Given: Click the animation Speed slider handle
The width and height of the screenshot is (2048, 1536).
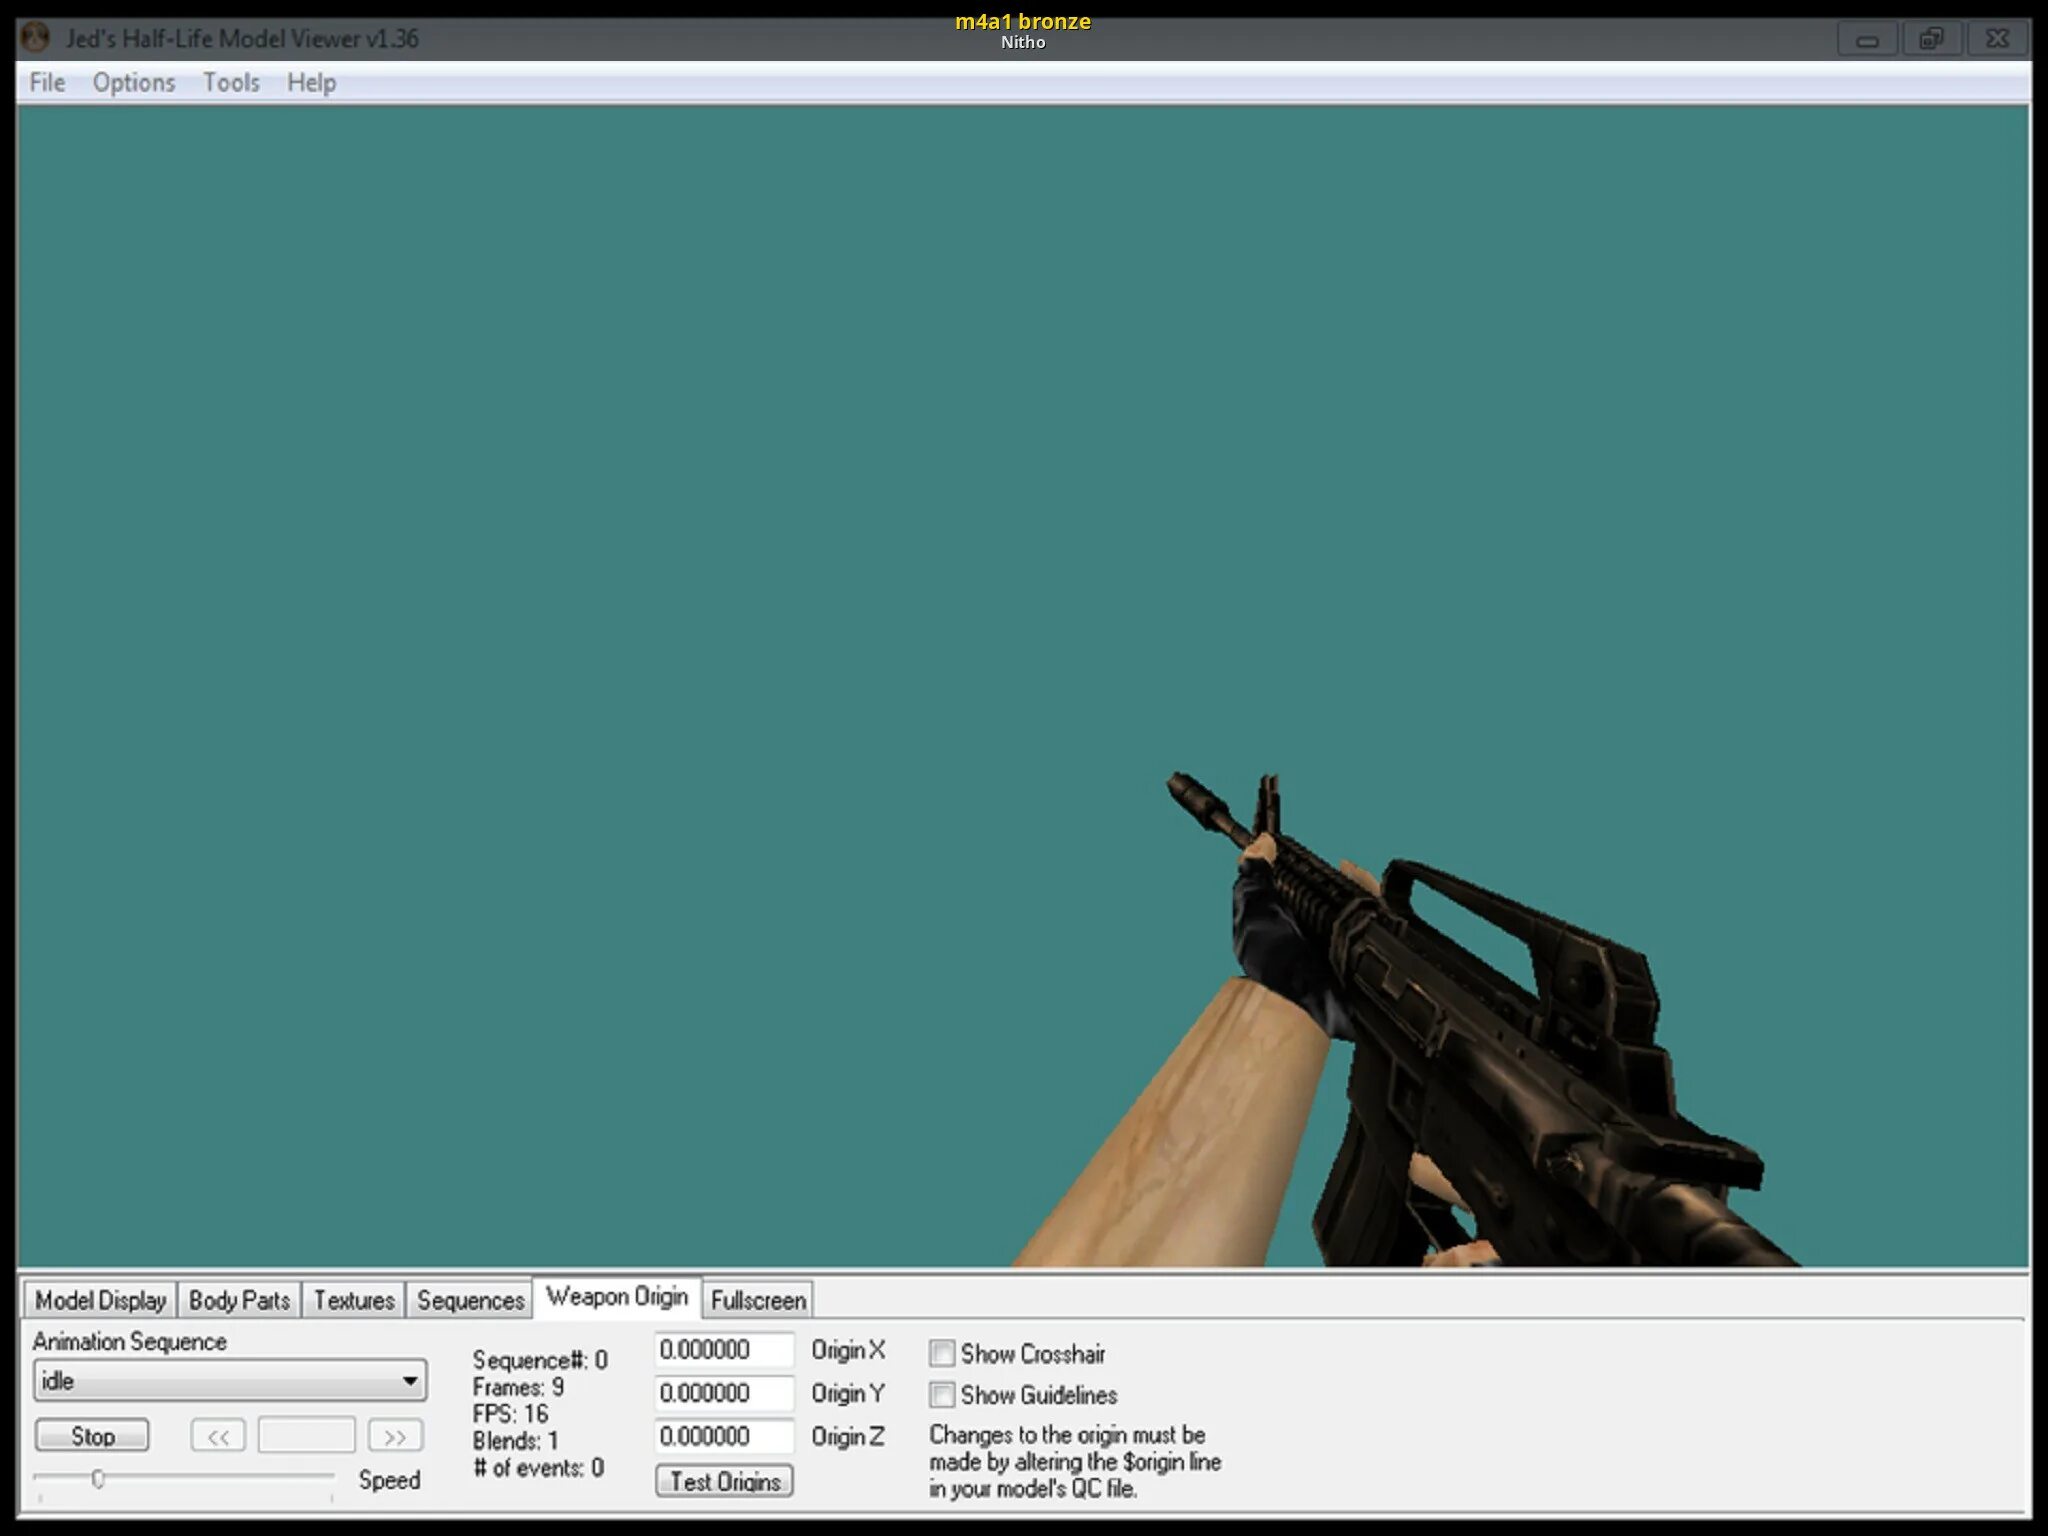Looking at the screenshot, I should click(98, 1479).
